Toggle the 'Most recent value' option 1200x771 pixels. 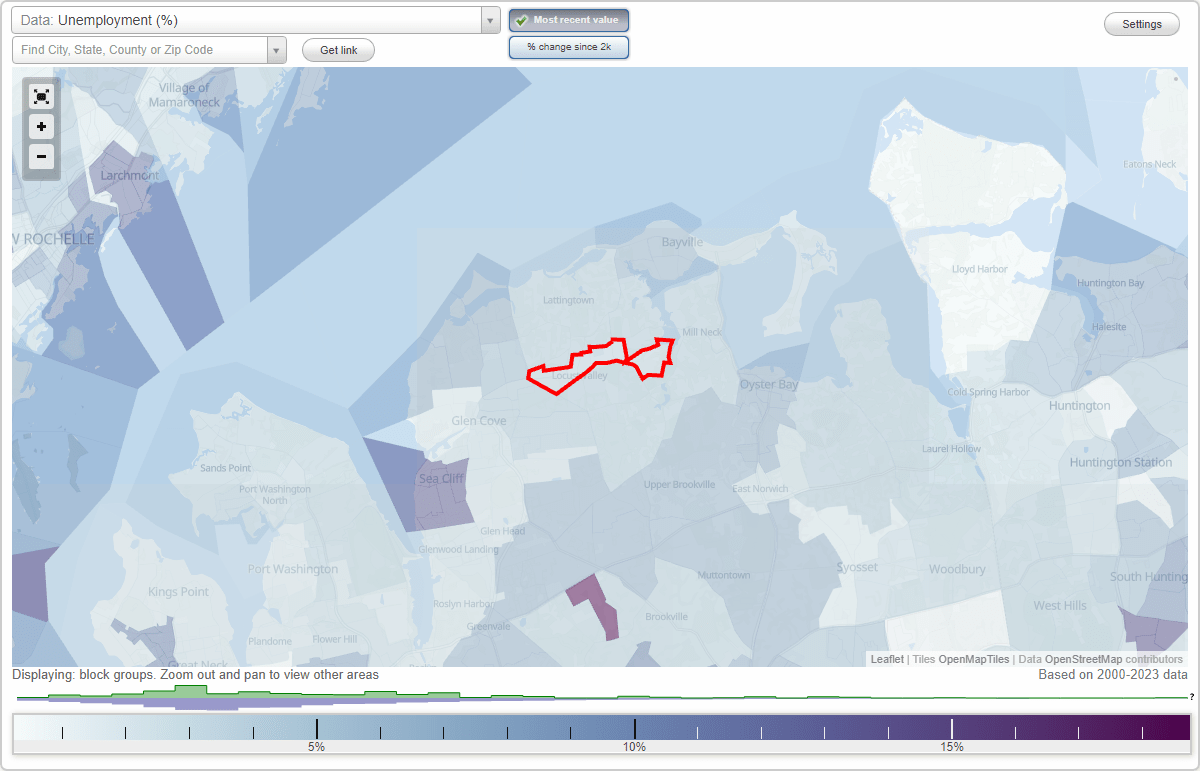click(x=569, y=20)
